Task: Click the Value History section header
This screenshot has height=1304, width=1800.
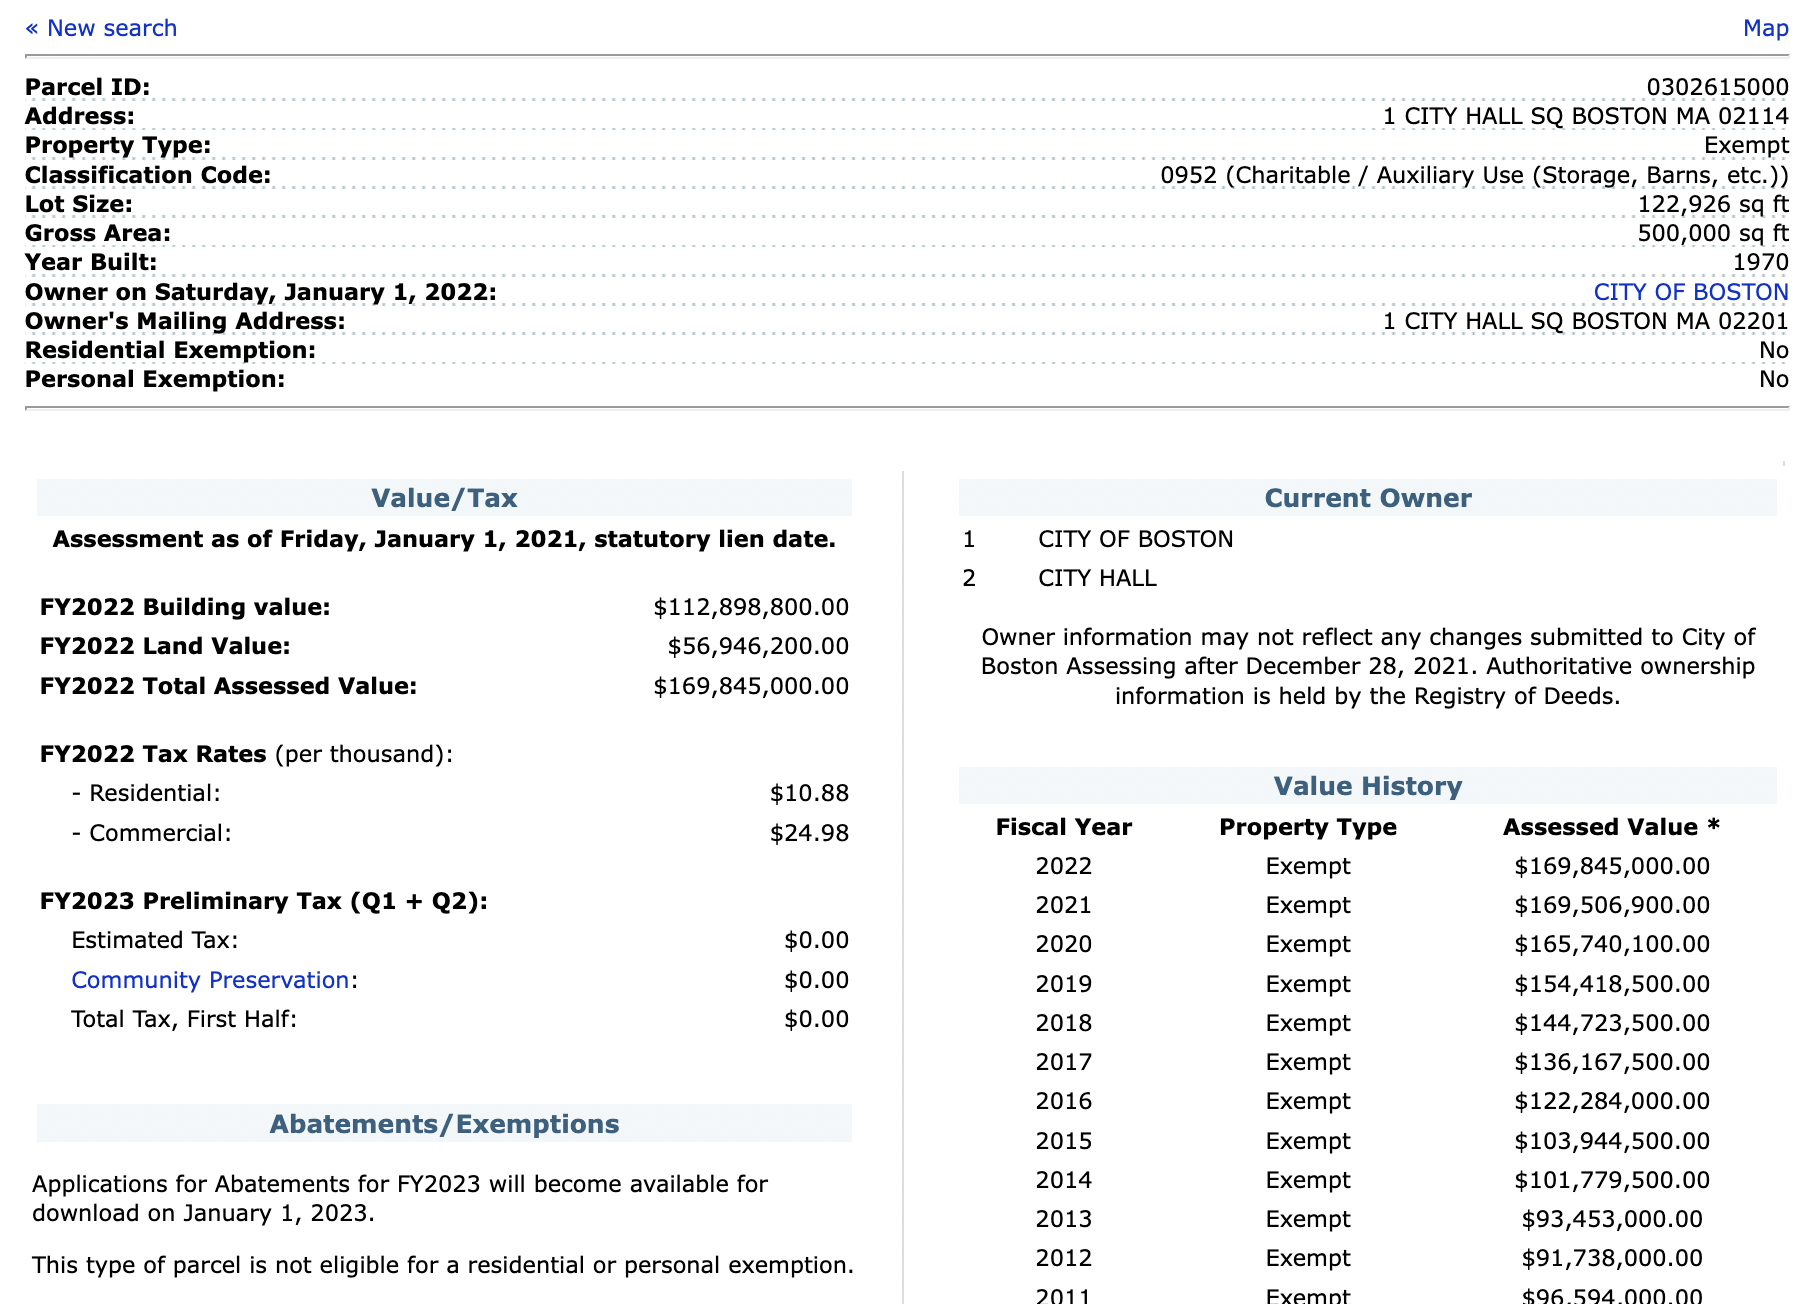Action: tap(1367, 786)
